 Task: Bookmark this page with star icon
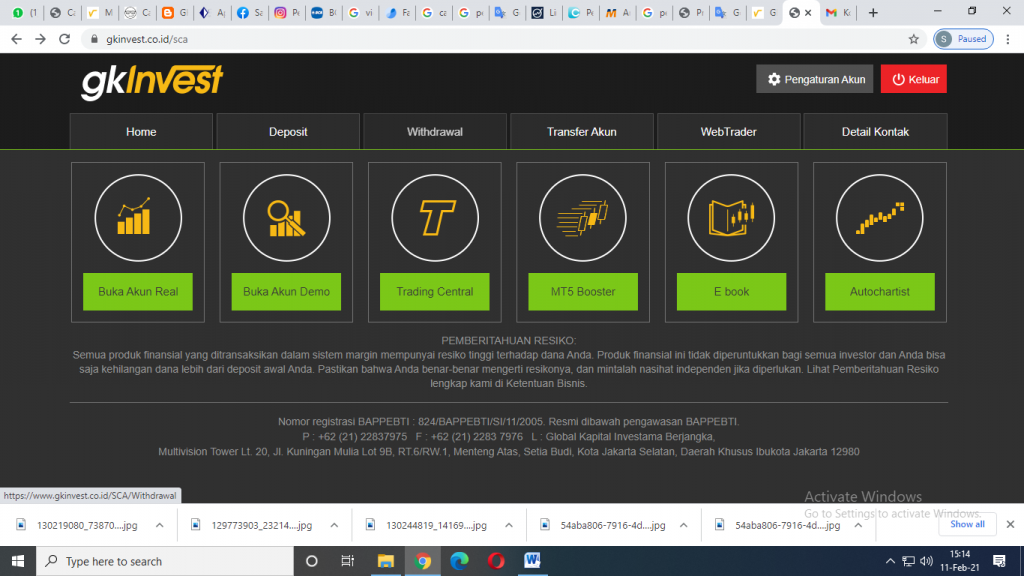point(913,39)
